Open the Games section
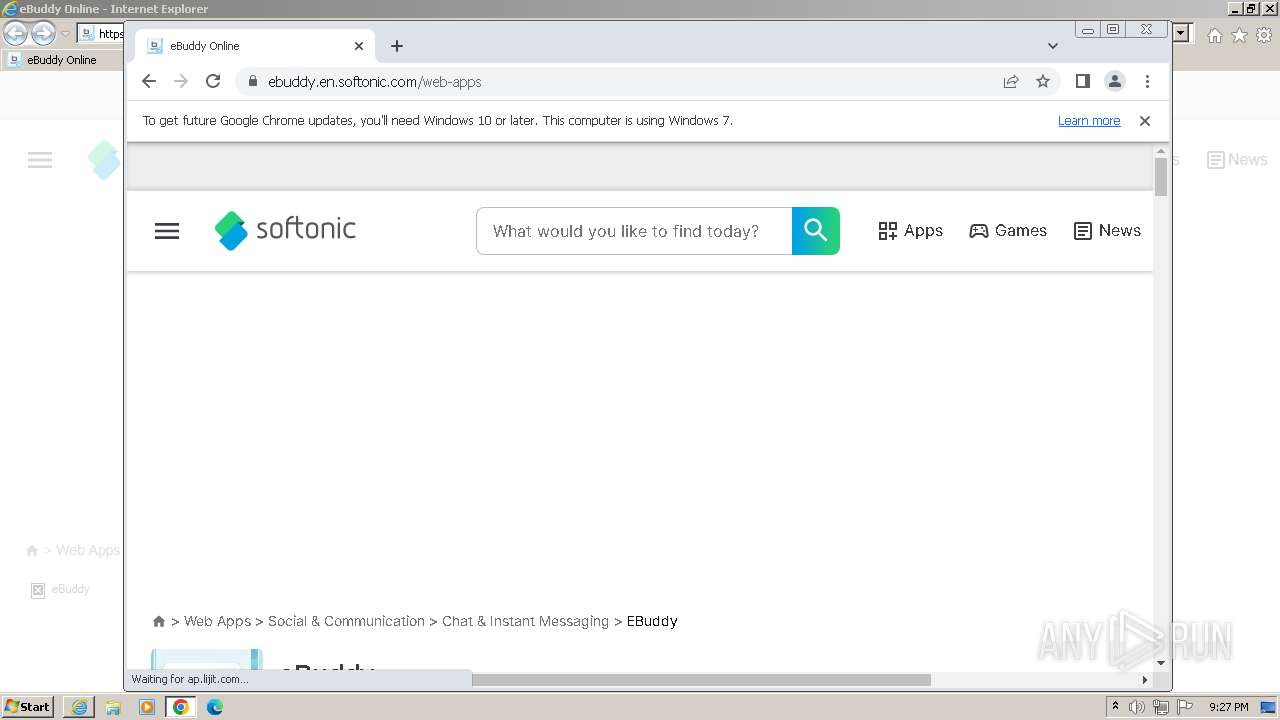1280x720 pixels. pyautogui.click(x=1008, y=231)
